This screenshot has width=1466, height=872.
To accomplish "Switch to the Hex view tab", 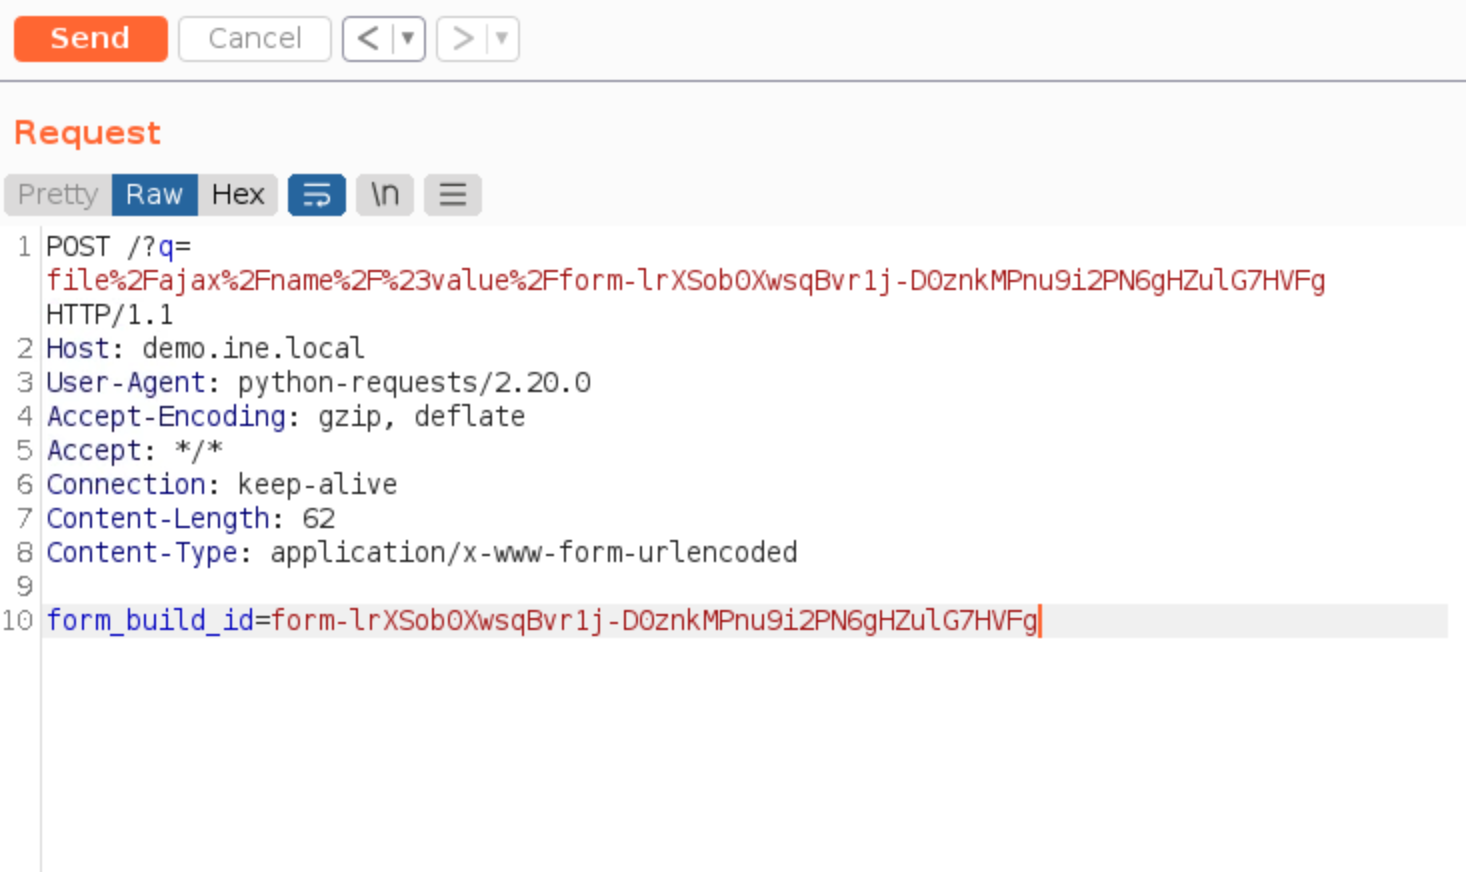I will click(x=238, y=194).
